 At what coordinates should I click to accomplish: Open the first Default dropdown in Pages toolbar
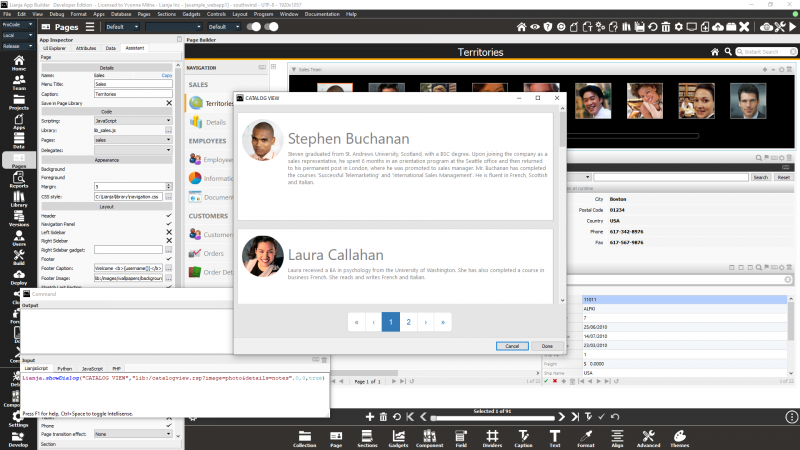click(122, 27)
